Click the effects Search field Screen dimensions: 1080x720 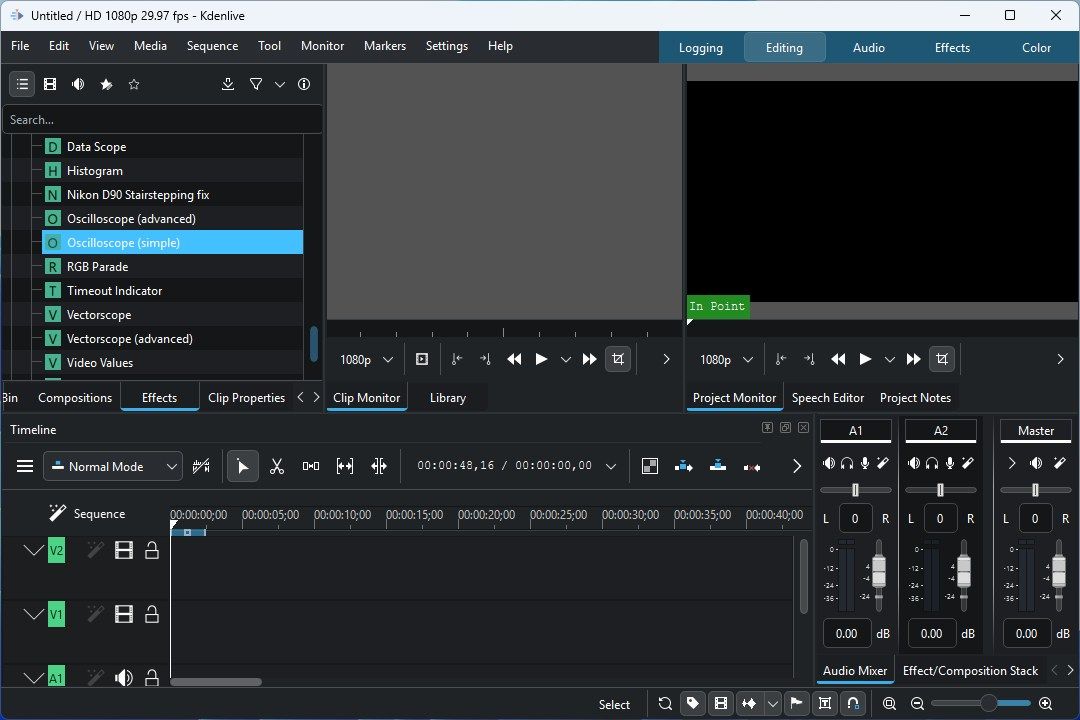pyautogui.click(x=163, y=119)
